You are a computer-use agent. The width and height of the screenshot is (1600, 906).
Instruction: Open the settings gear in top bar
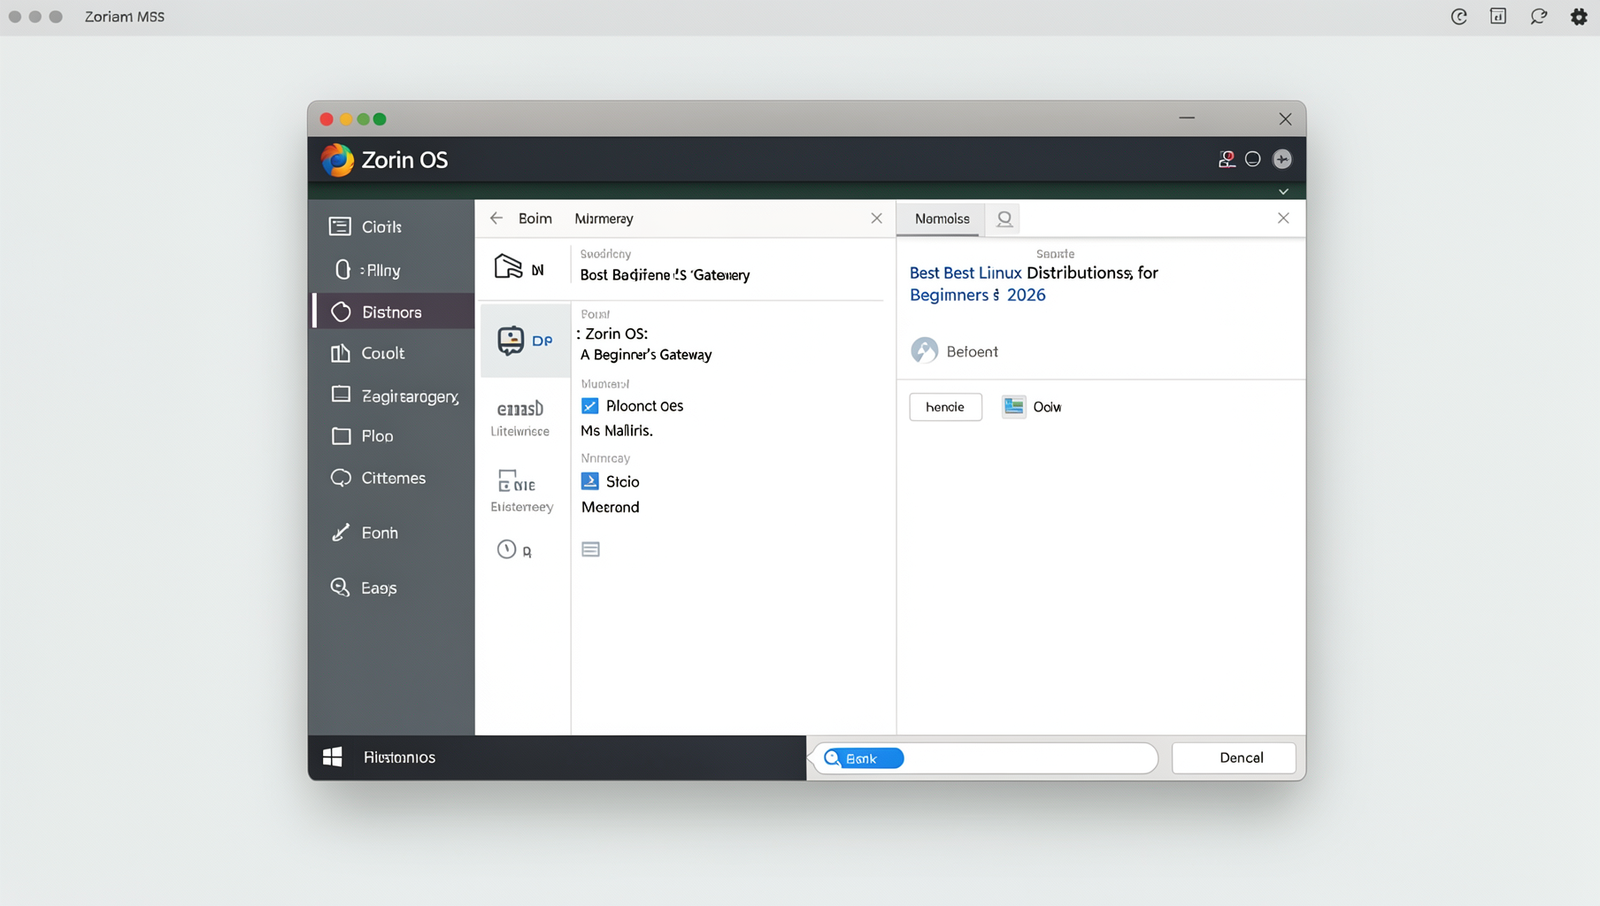1579,17
